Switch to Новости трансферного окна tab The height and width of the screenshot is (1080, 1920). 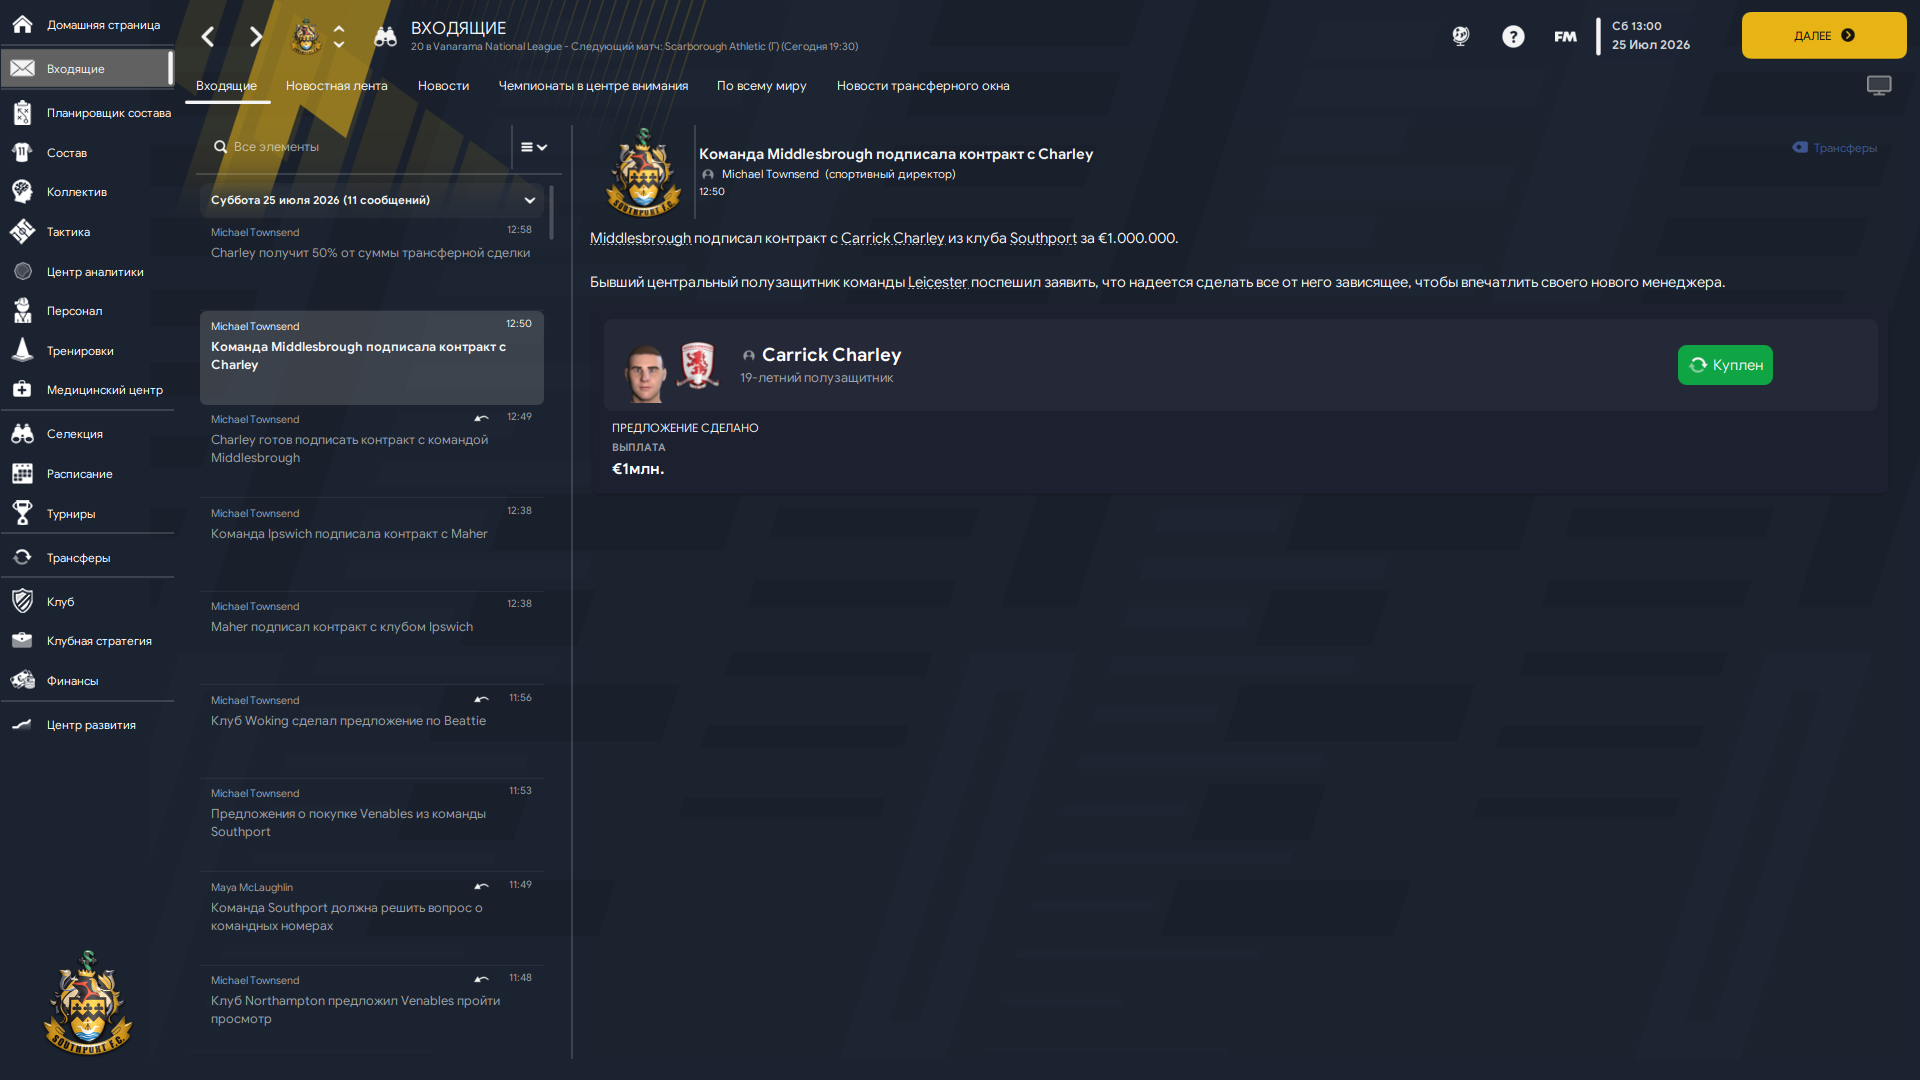[923, 86]
